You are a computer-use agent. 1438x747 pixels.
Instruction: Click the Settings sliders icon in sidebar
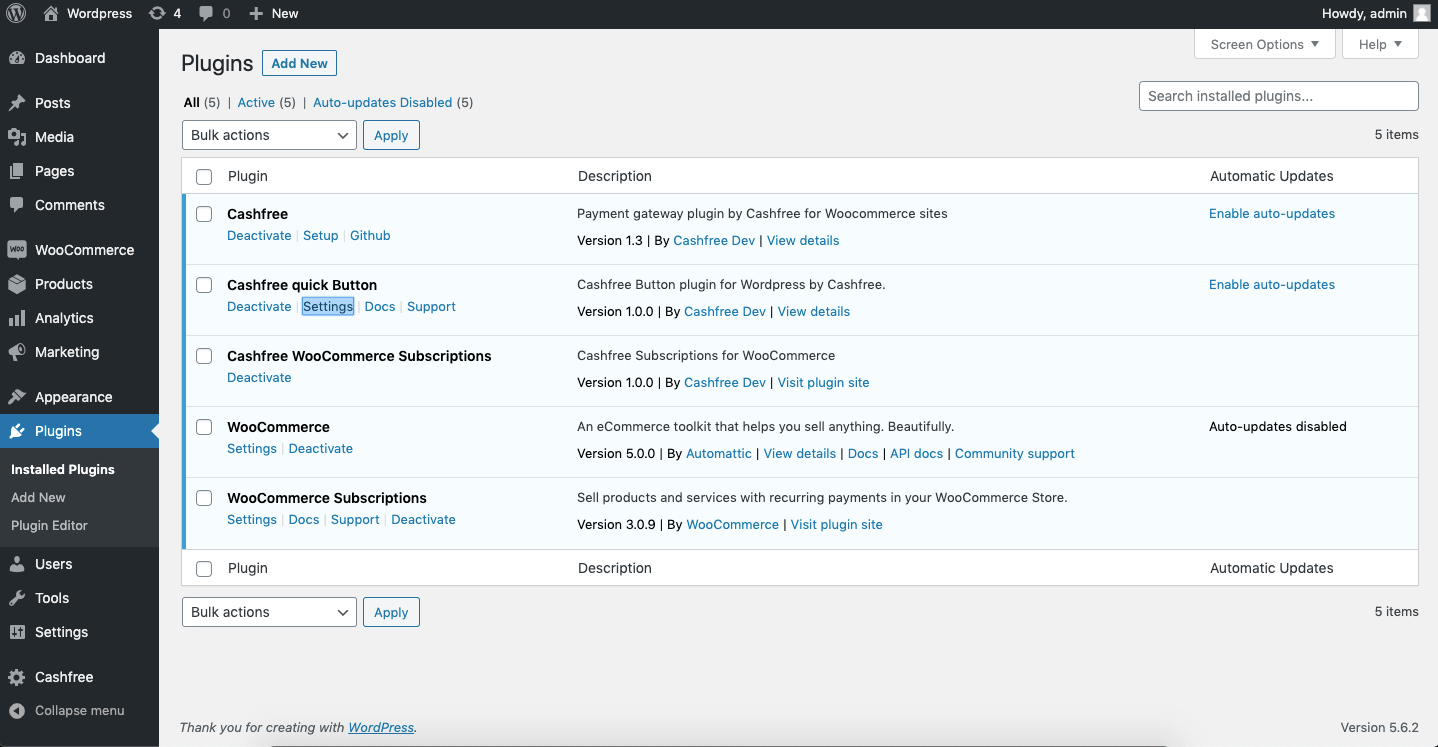[x=17, y=632]
